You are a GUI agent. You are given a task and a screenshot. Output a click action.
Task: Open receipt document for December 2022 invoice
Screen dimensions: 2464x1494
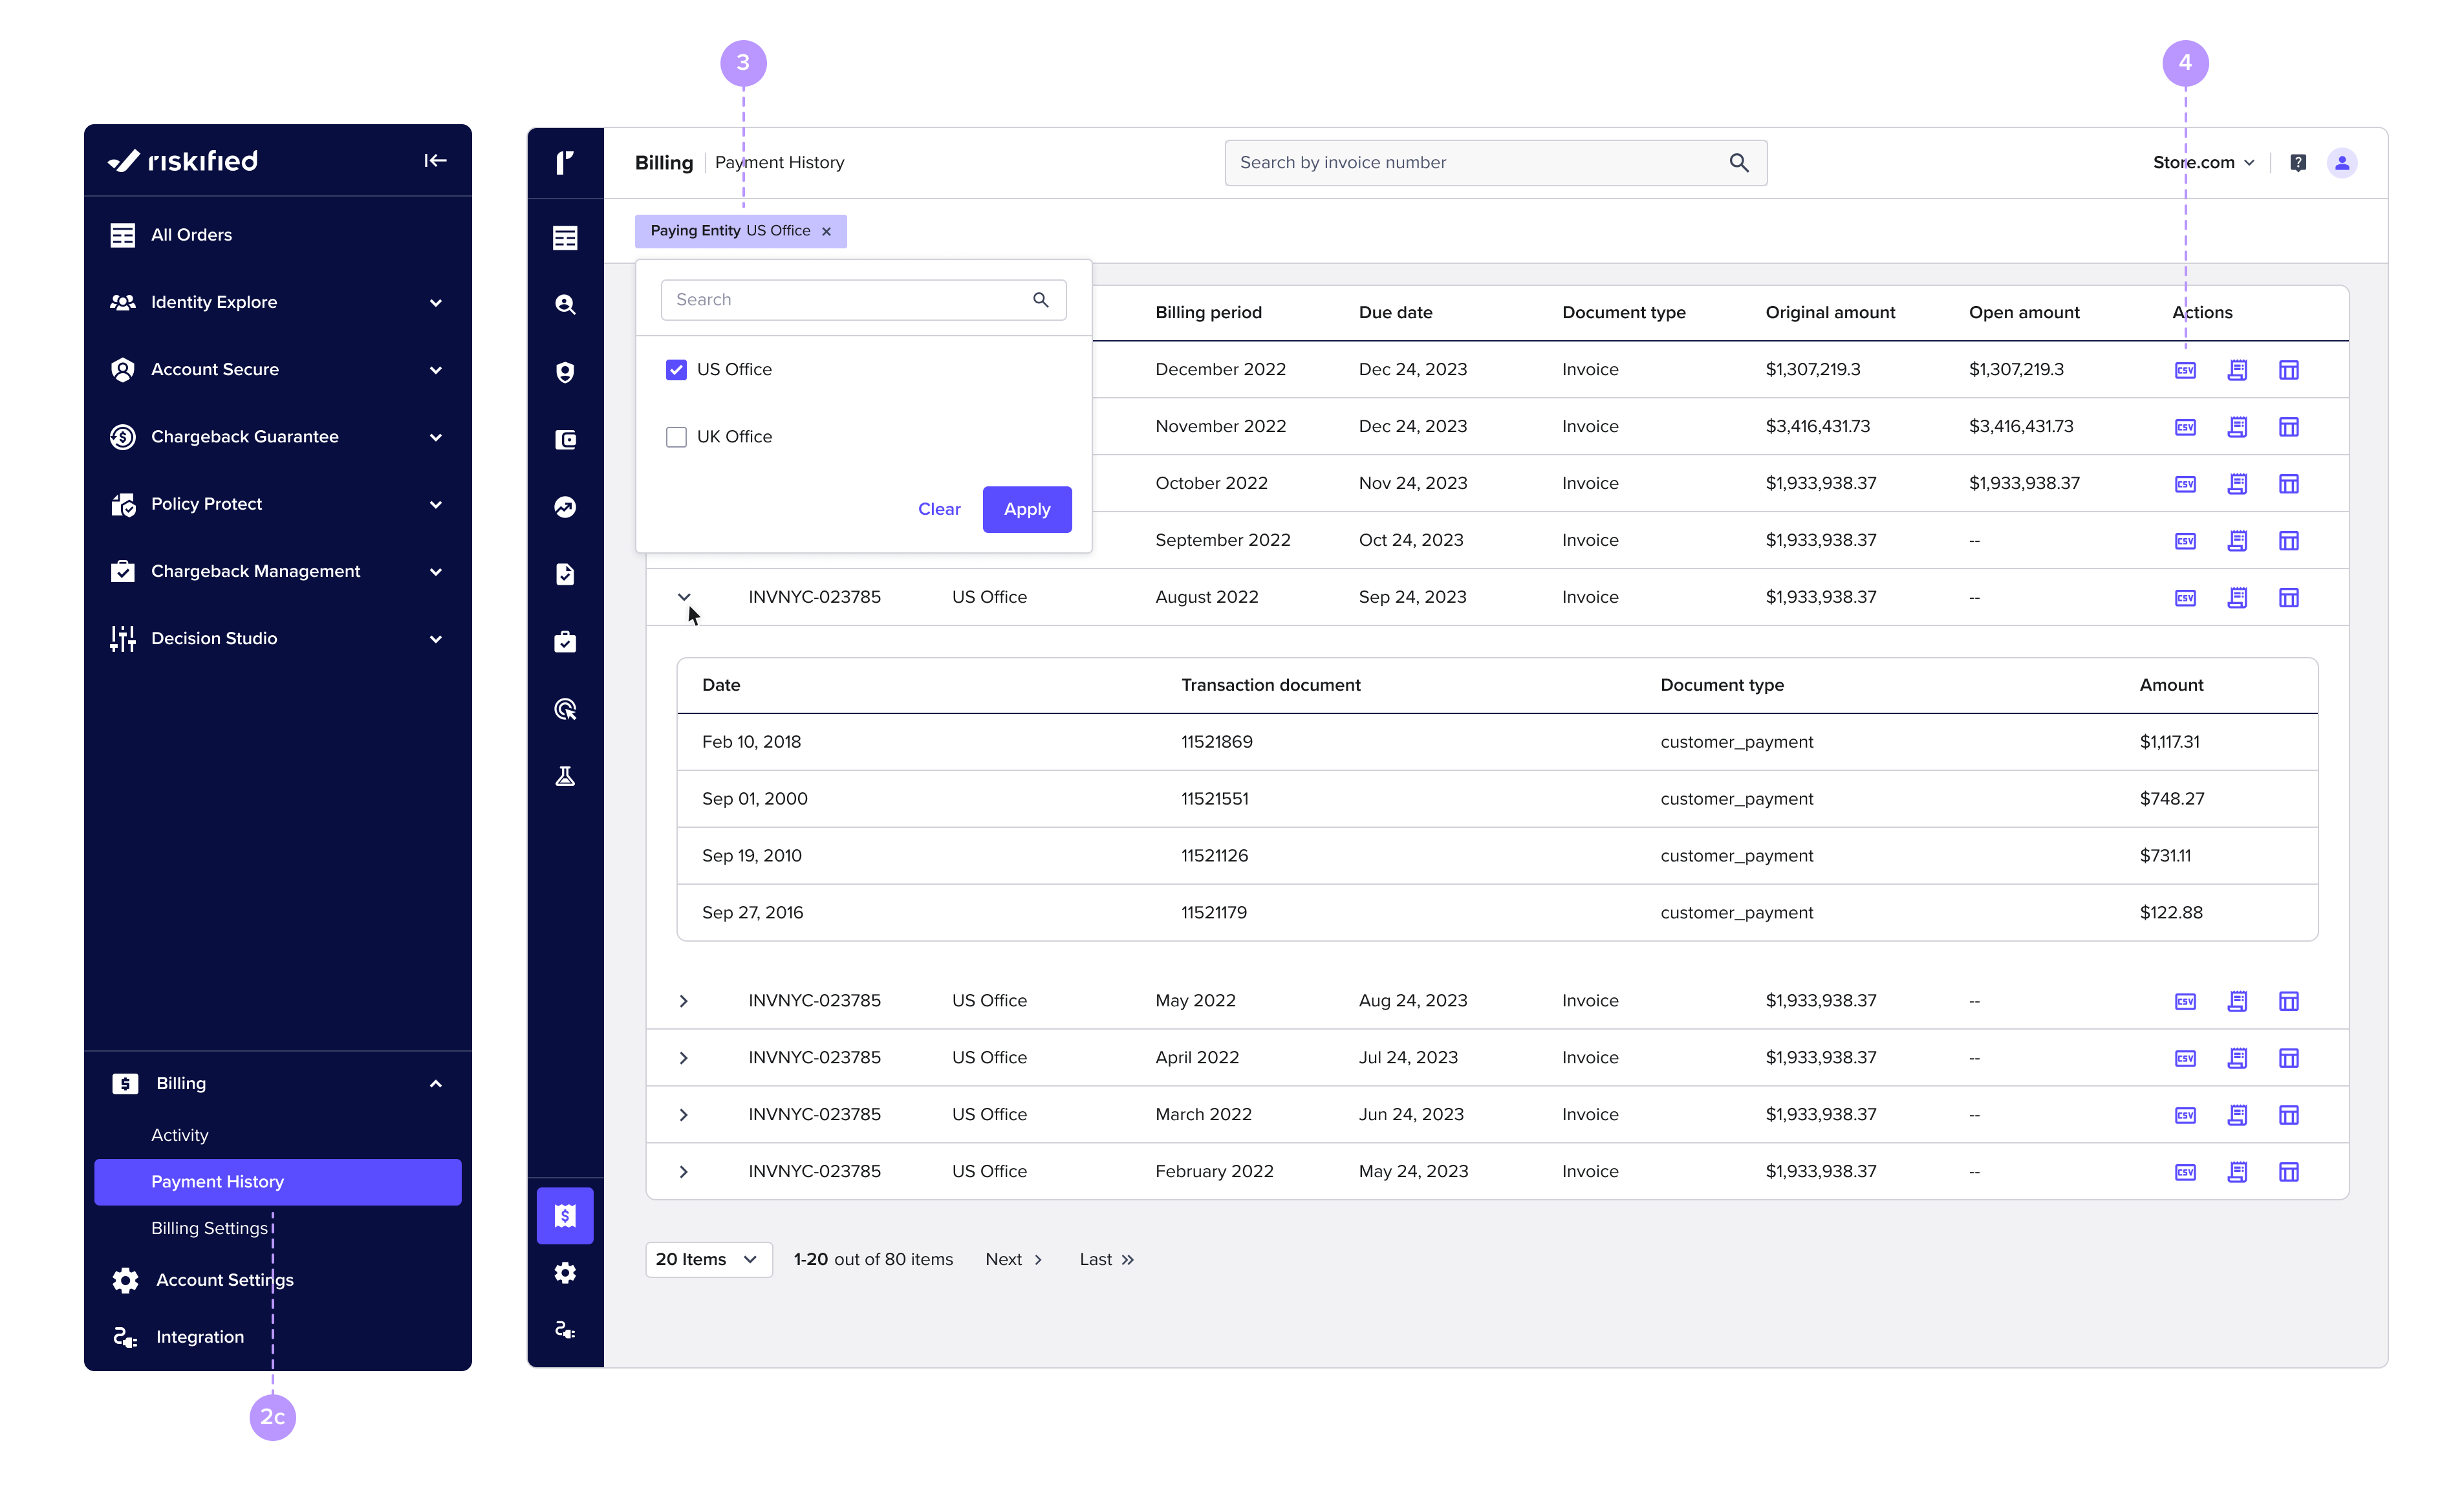pos(2237,370)
